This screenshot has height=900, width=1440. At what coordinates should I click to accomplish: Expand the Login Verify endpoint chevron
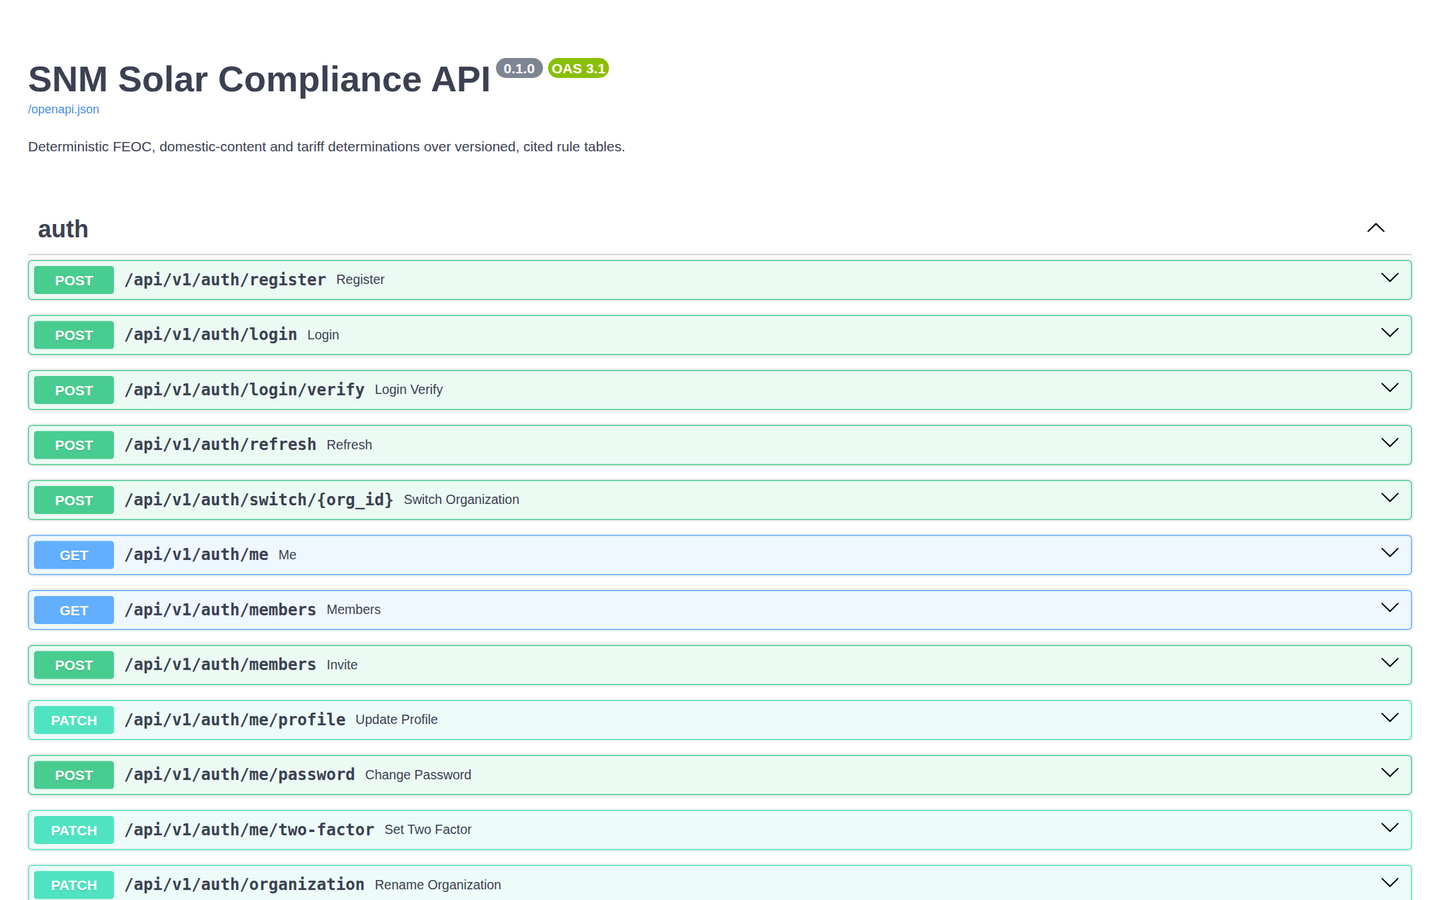pyautogui.click(x=1390, y=388)
